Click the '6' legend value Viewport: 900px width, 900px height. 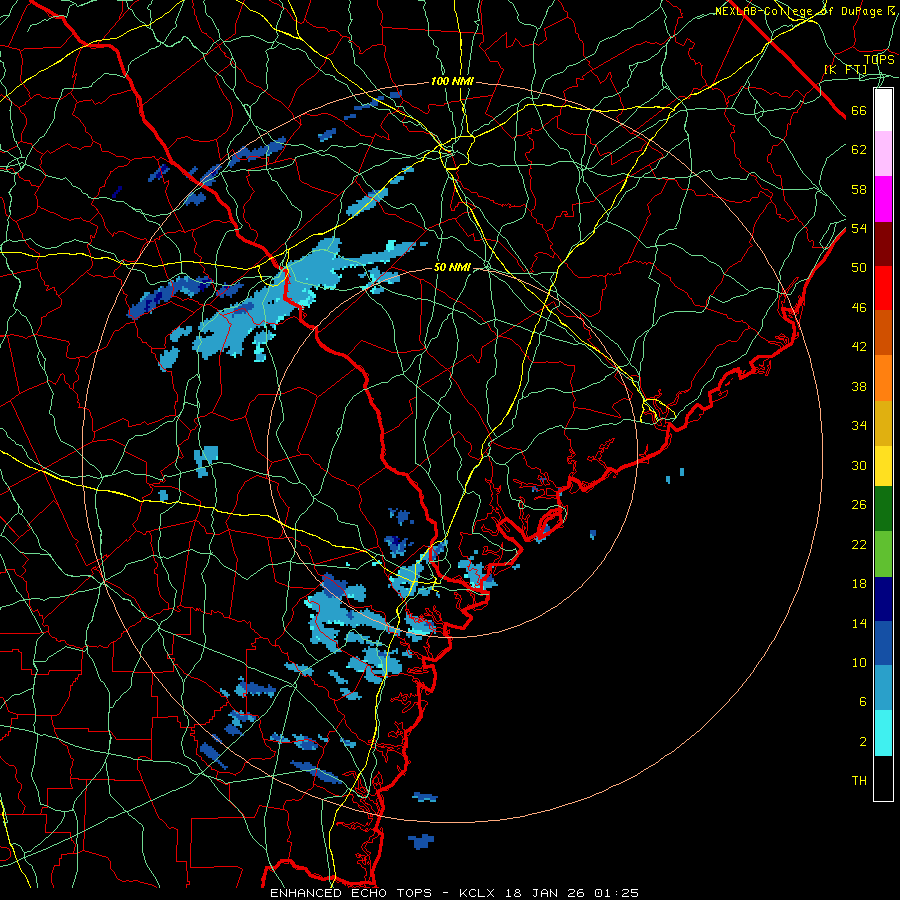(863, 702)
